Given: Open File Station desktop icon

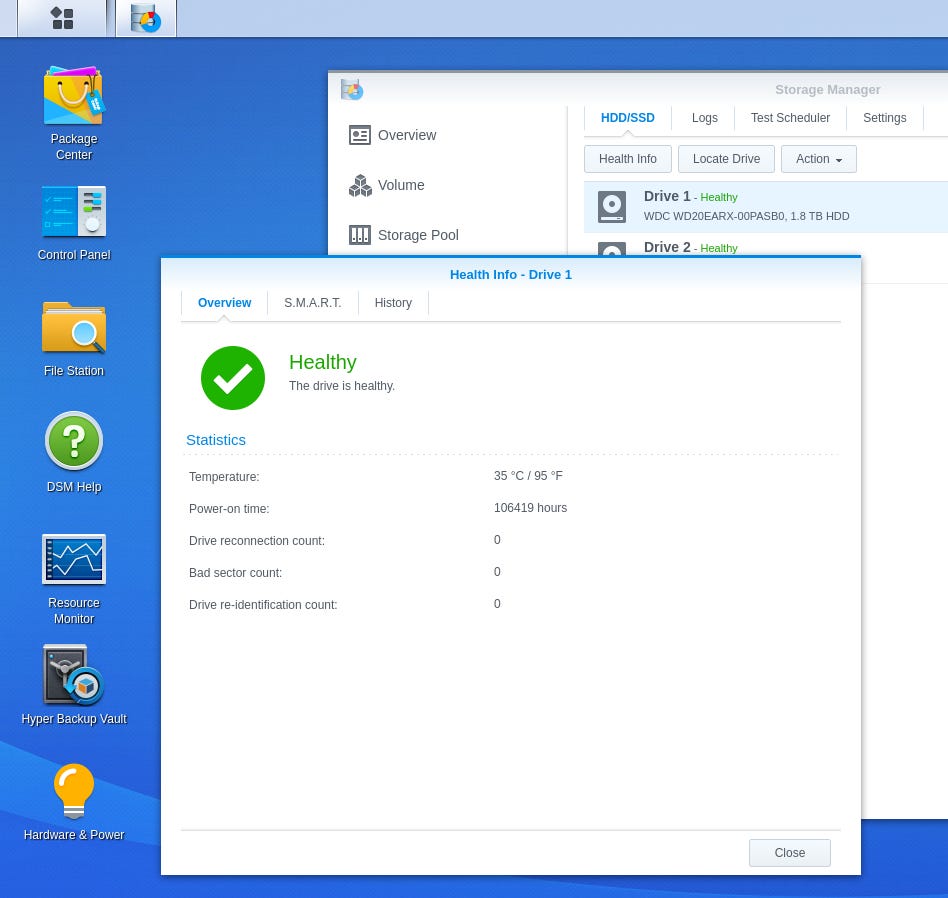Looking at the screenshot, I should click(x=74, y=339).
